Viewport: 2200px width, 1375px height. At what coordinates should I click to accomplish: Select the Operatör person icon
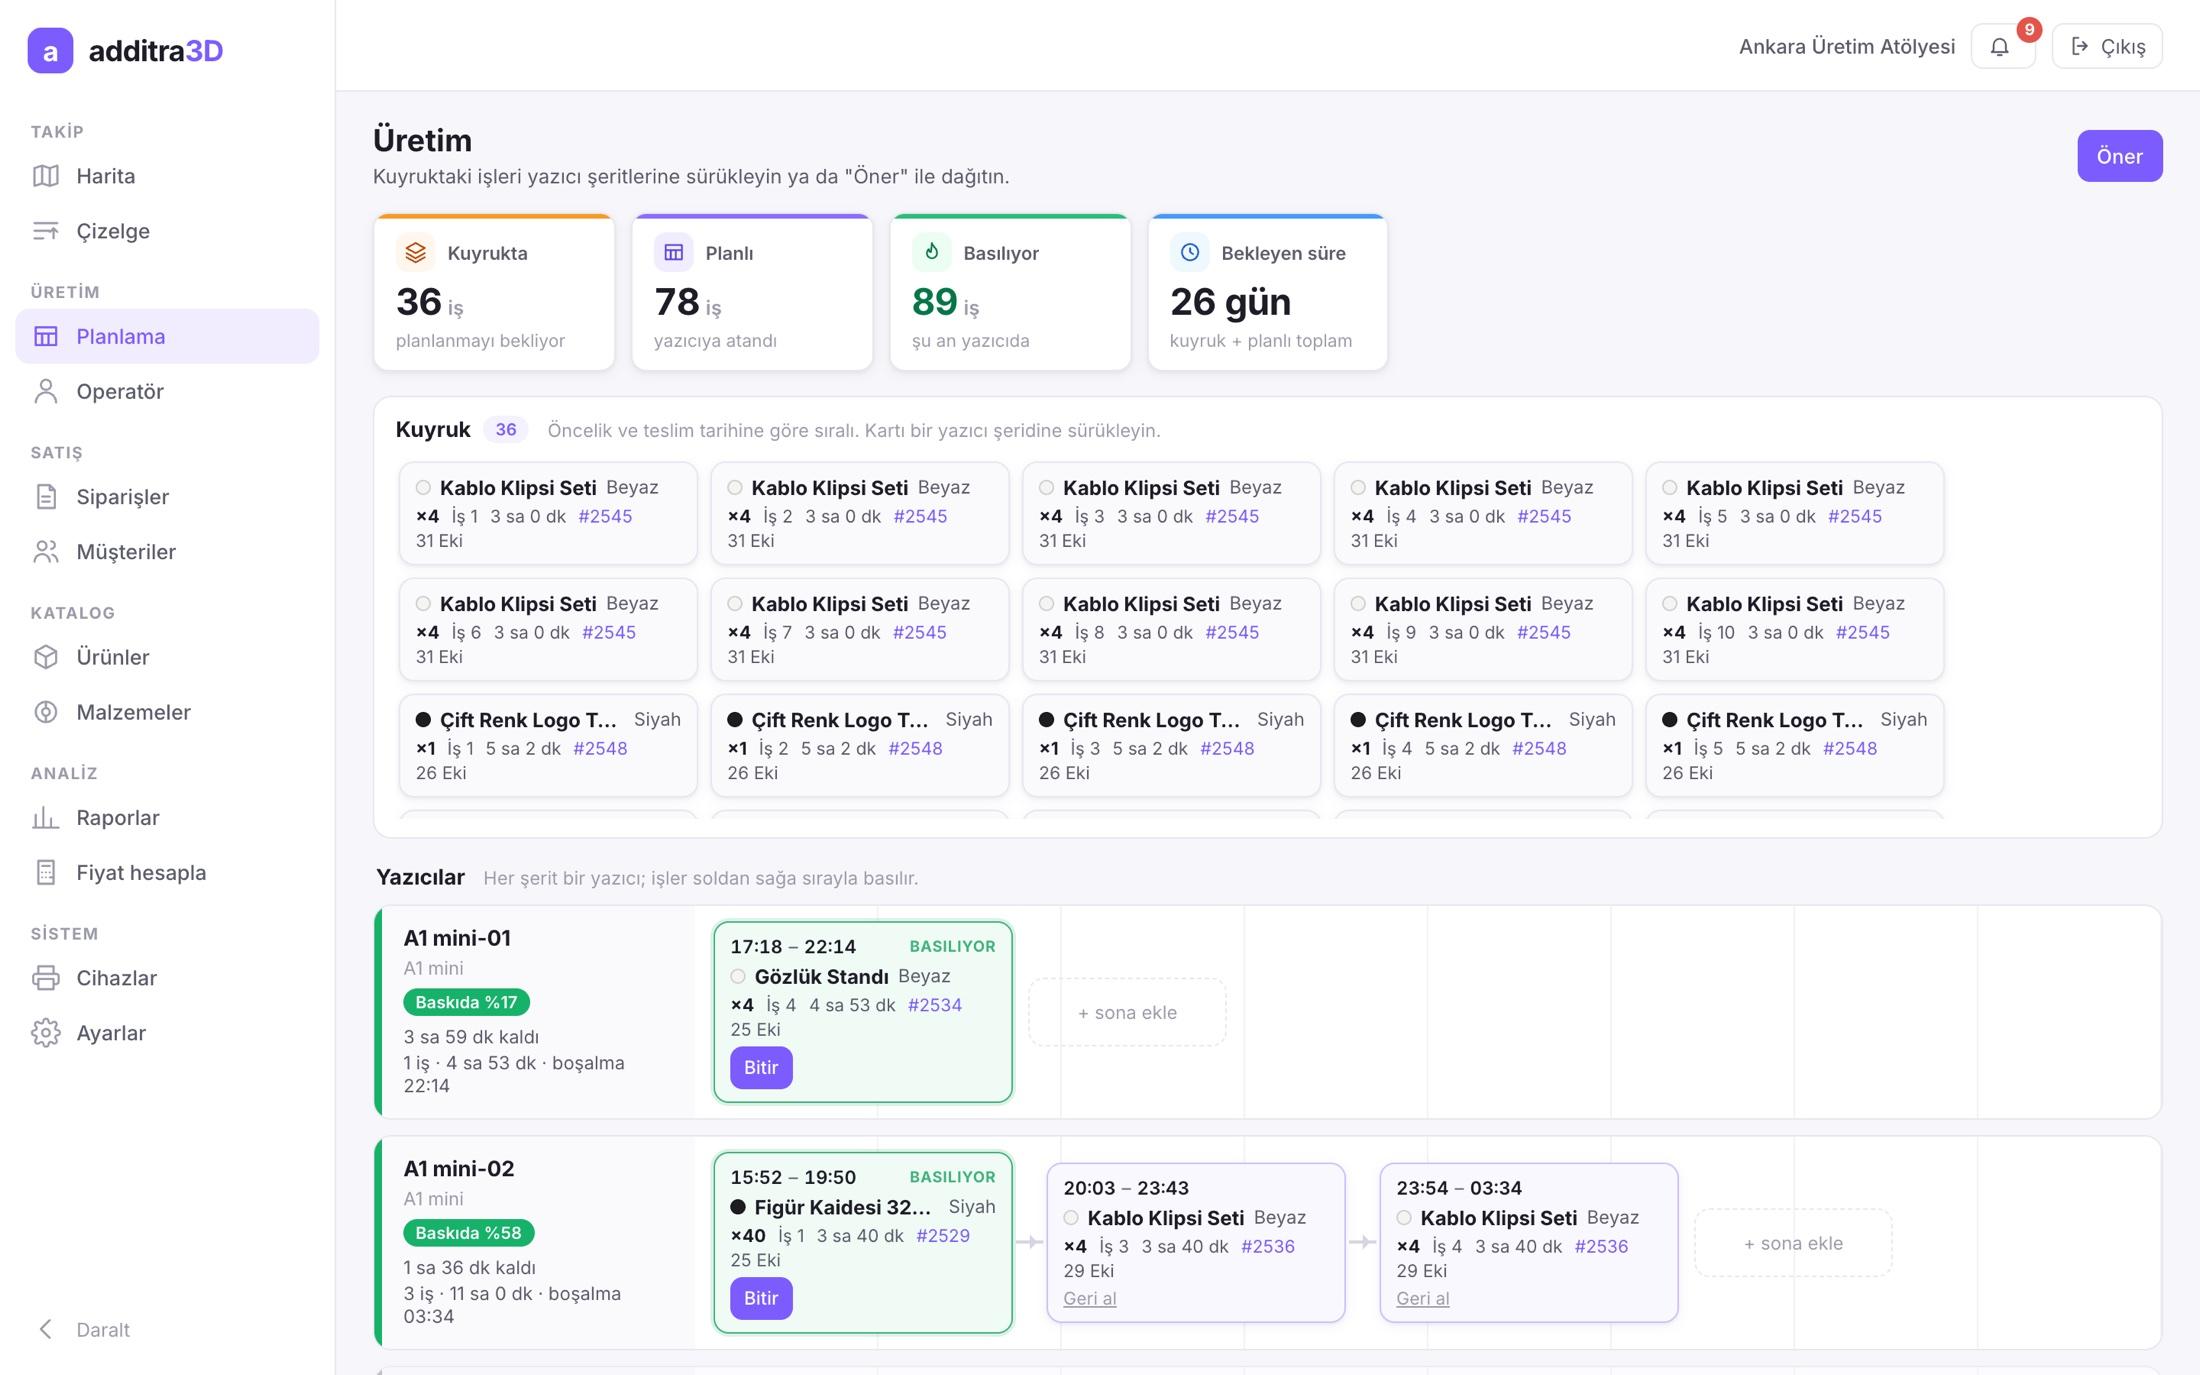pos(46,391)
